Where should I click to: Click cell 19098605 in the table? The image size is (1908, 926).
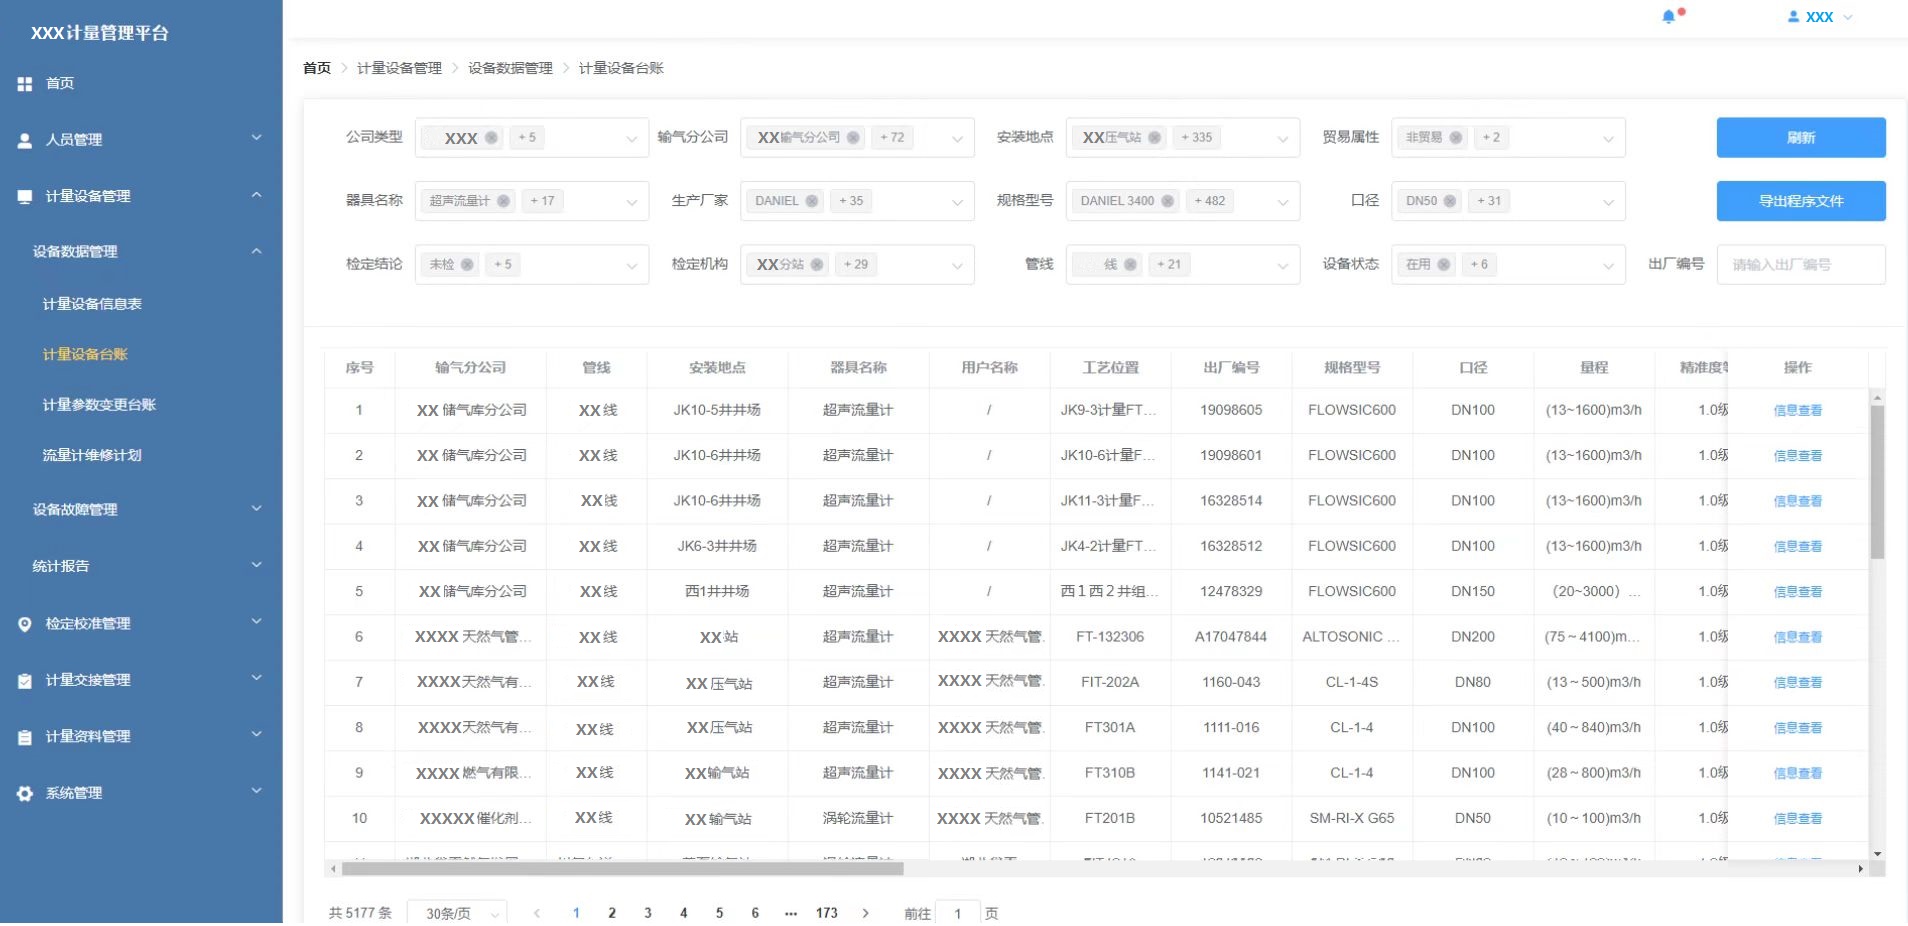point(1231,411)
